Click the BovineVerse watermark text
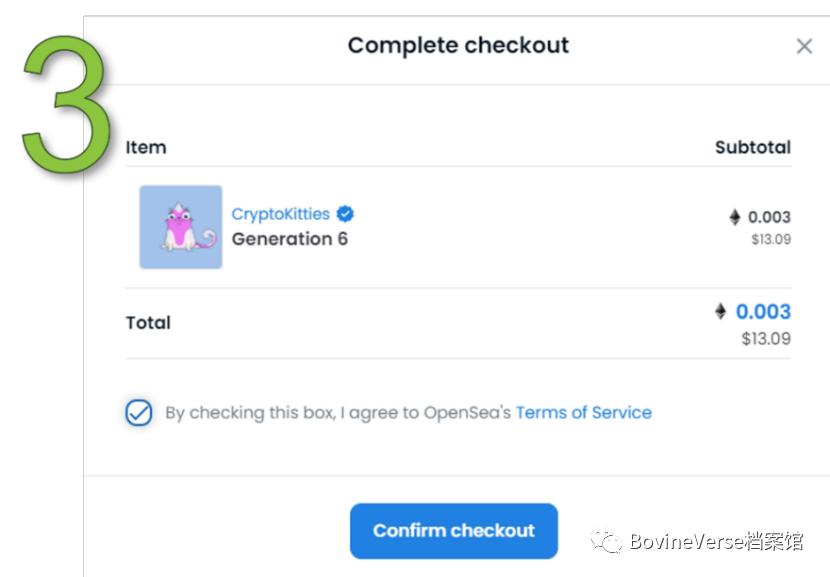This screenshot has width=830, height=577. coord(715,542)
